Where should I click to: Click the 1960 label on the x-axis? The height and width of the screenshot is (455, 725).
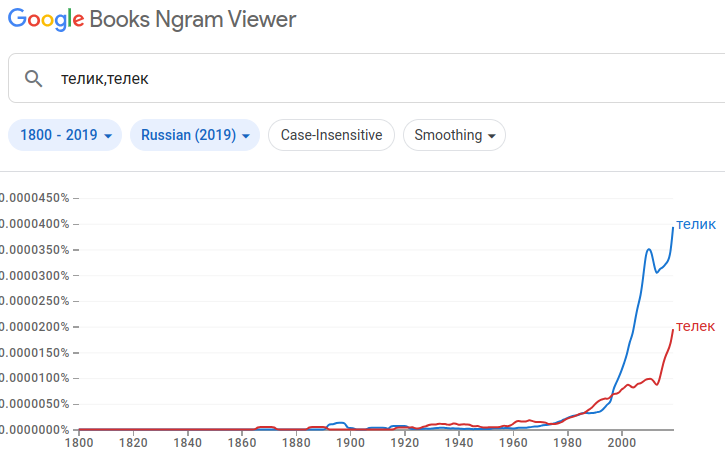pos(513,442)
